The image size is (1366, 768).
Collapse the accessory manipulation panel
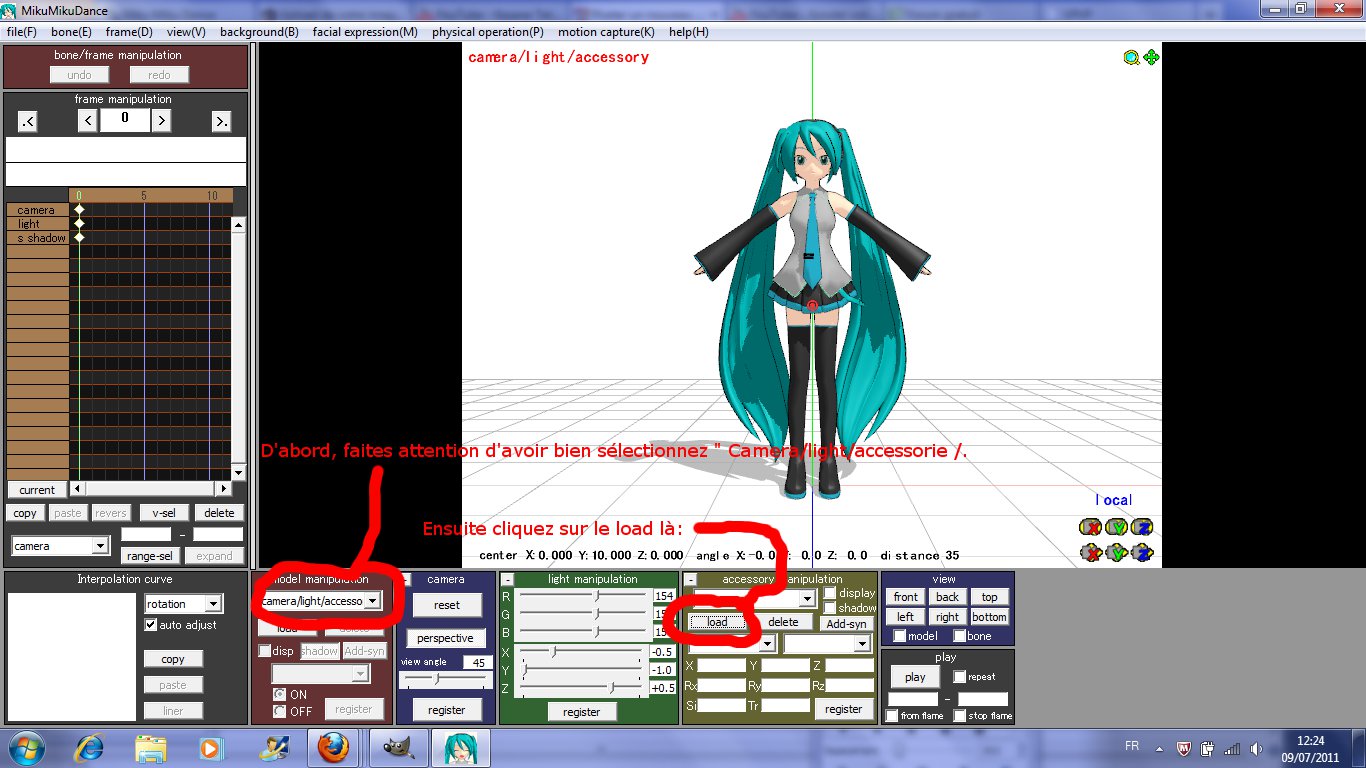point(690,579)
